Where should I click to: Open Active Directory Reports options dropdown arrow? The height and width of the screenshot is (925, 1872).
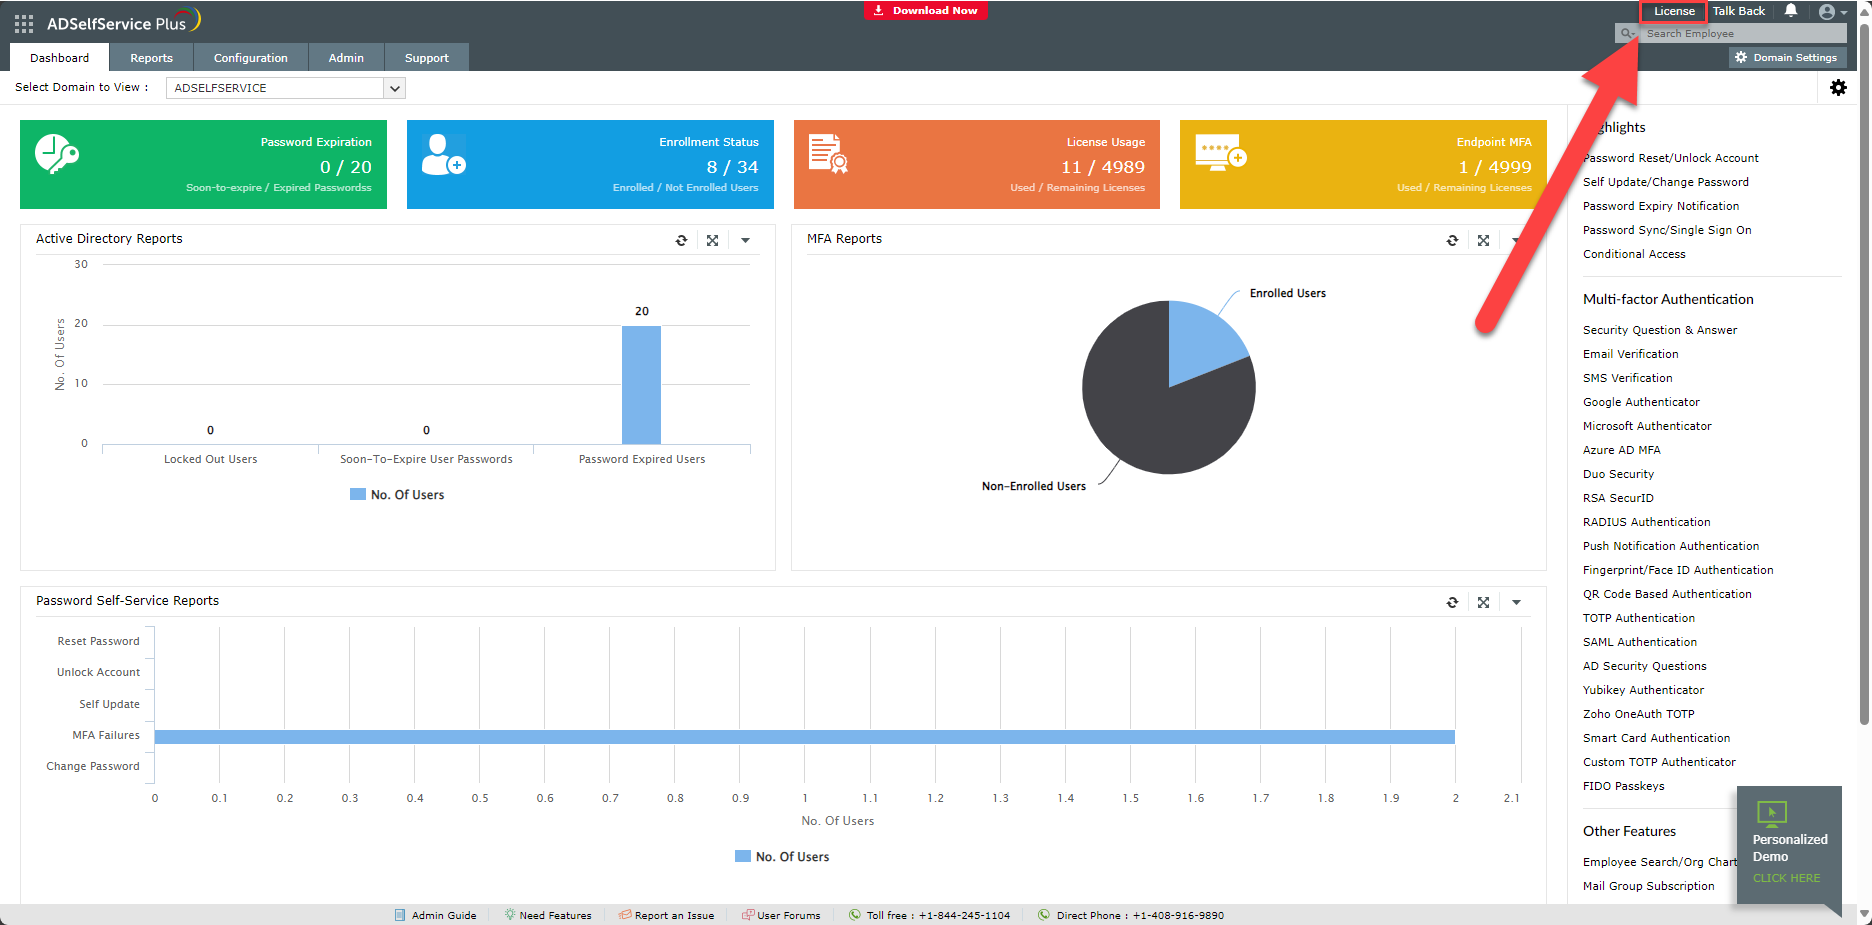(x=745, y=240)
